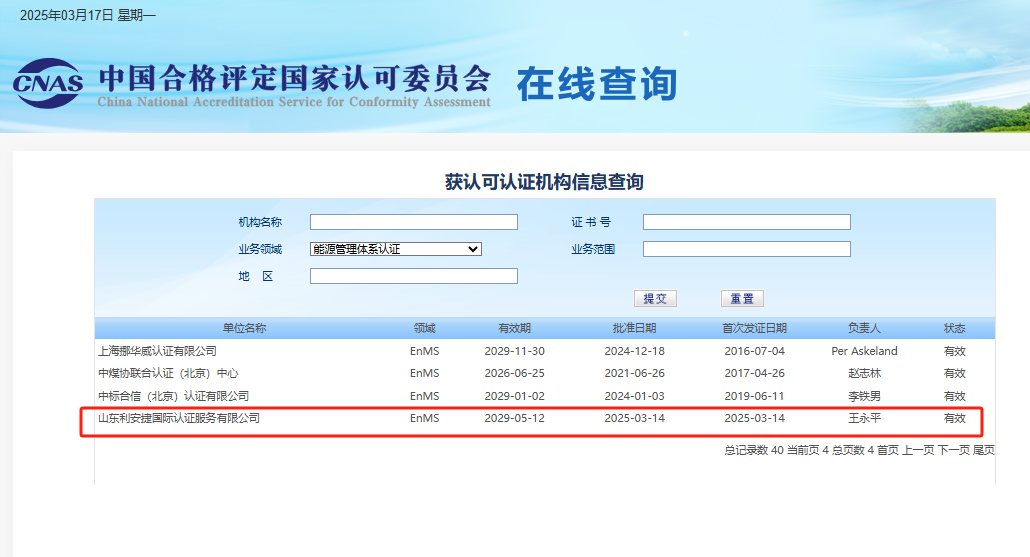Viewport: 1030px width, 557px height.
Task: Click approval date 2024-12-18
Action: 635,351
